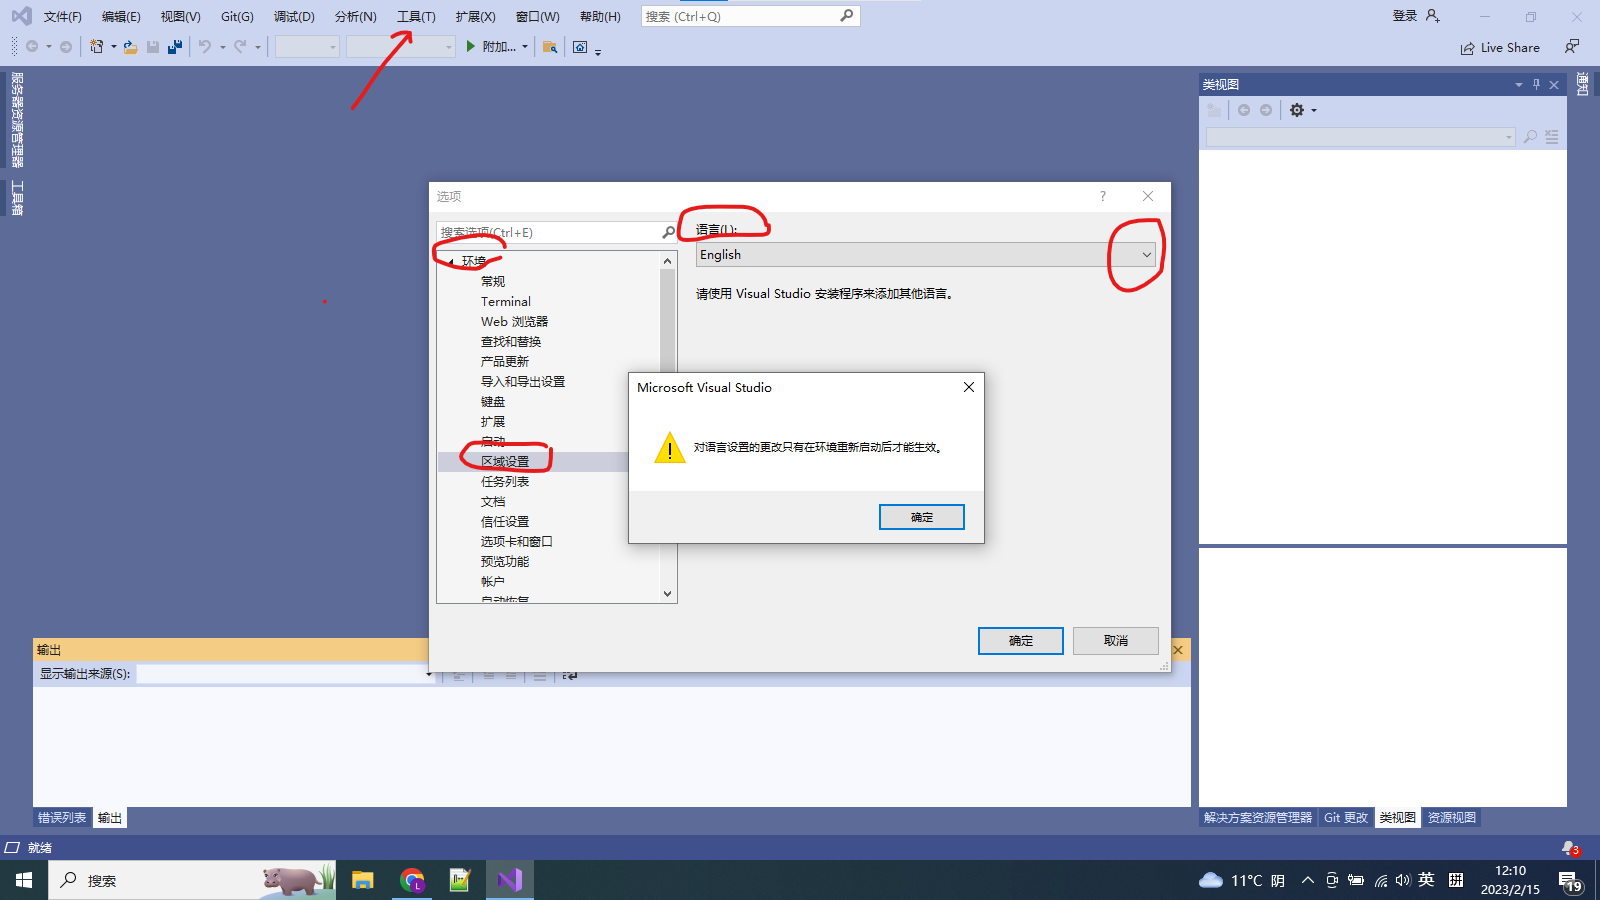The image size is (1600, 900).
Task: Open the 调试(D) menu
Action: pos(294,17)
